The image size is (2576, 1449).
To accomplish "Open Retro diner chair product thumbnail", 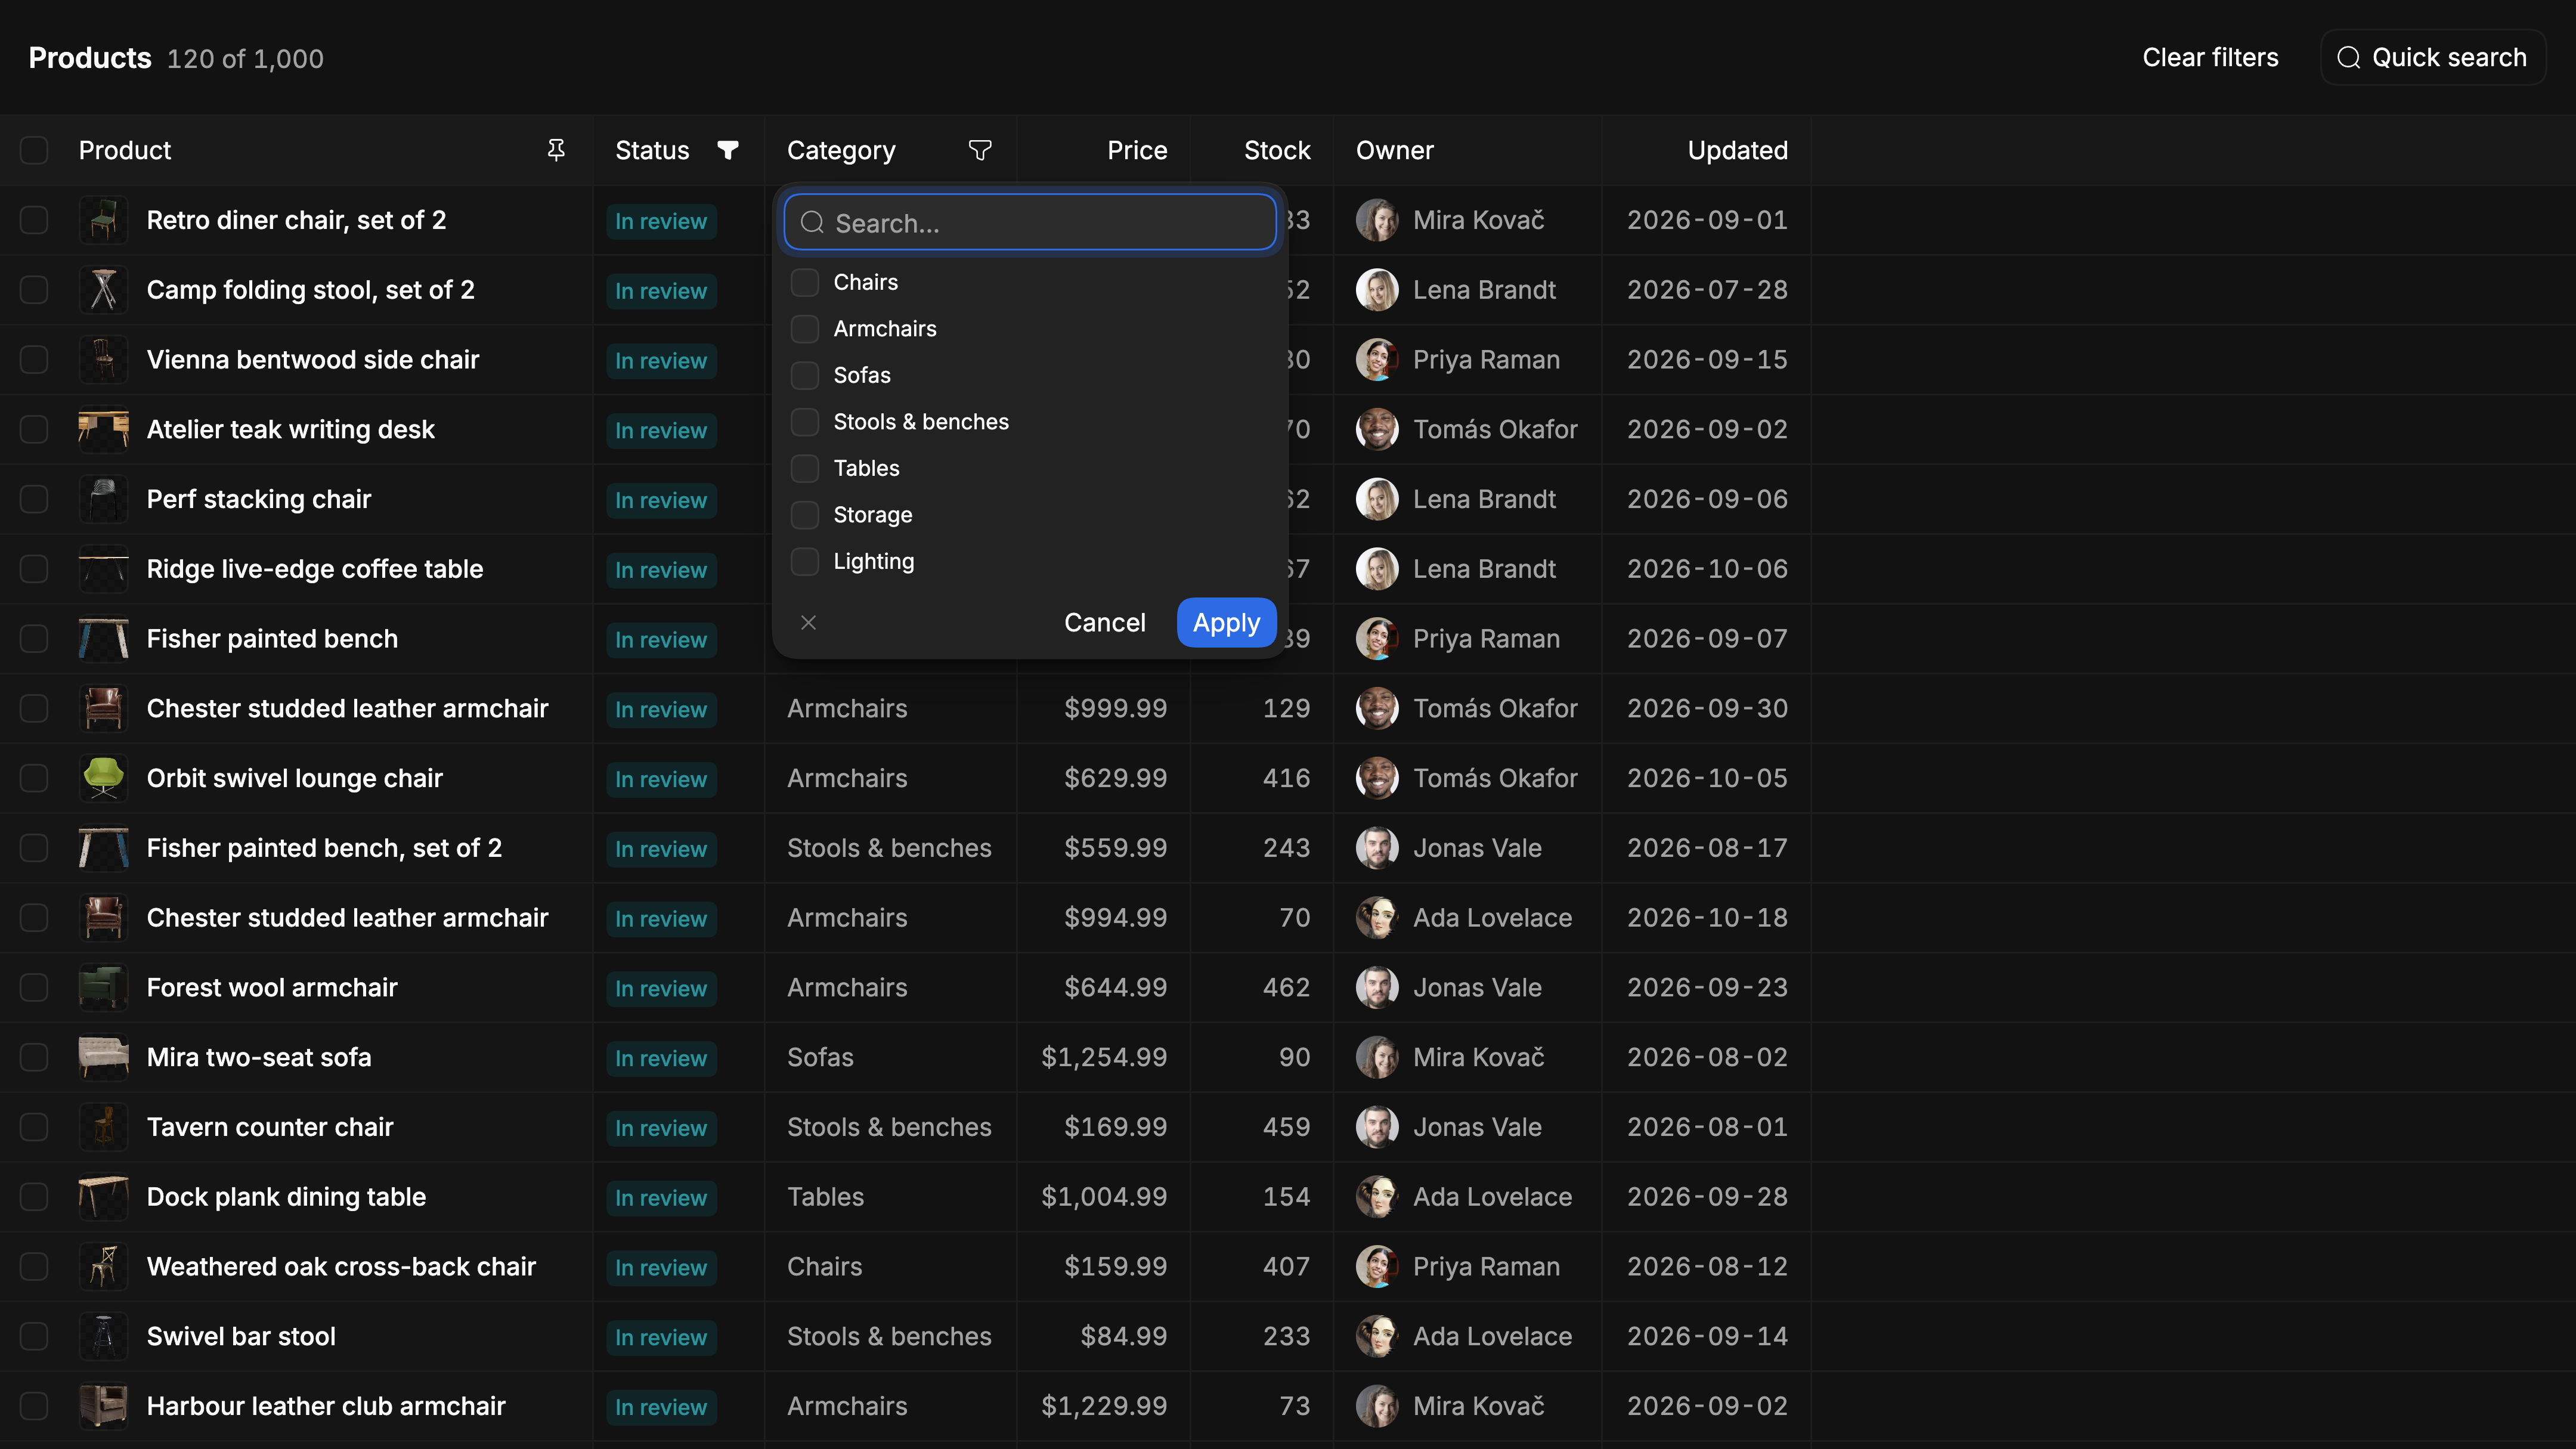I will (x=104, y=220).
